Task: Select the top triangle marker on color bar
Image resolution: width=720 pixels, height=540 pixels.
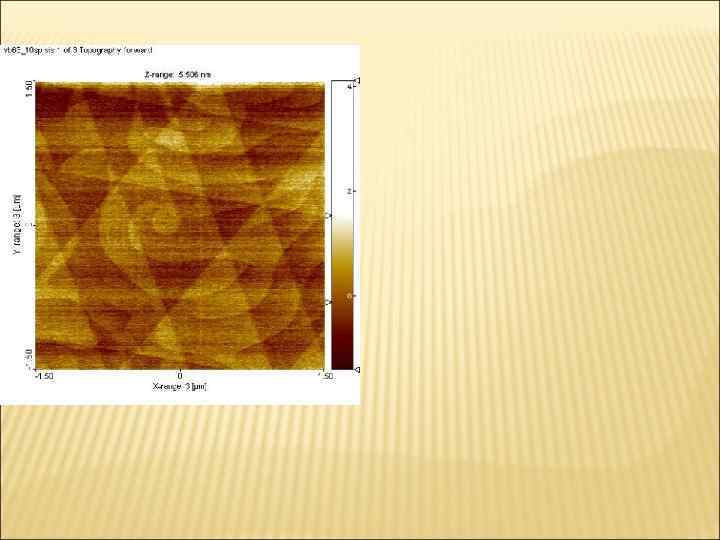Action: tap(357, 81)
